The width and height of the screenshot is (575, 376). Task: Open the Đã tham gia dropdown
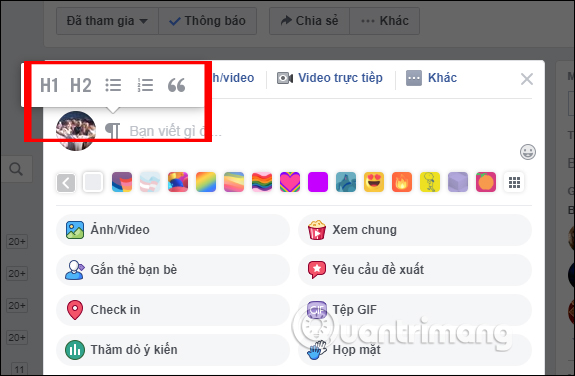click(x=107, y=21)
